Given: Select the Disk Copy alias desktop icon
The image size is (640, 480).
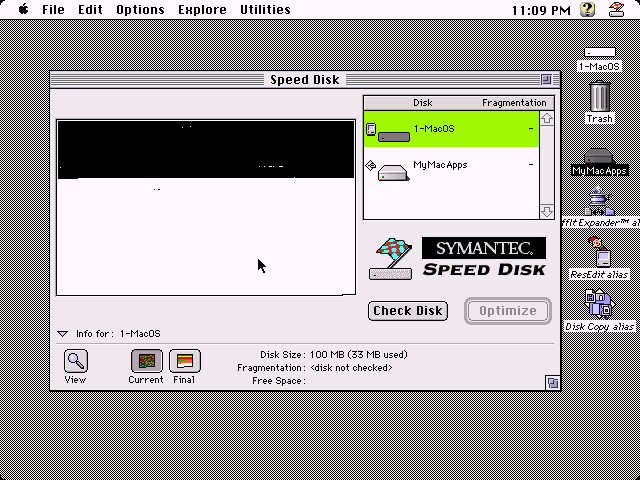Looking at the screenshot, I should (x=599, y=304).
